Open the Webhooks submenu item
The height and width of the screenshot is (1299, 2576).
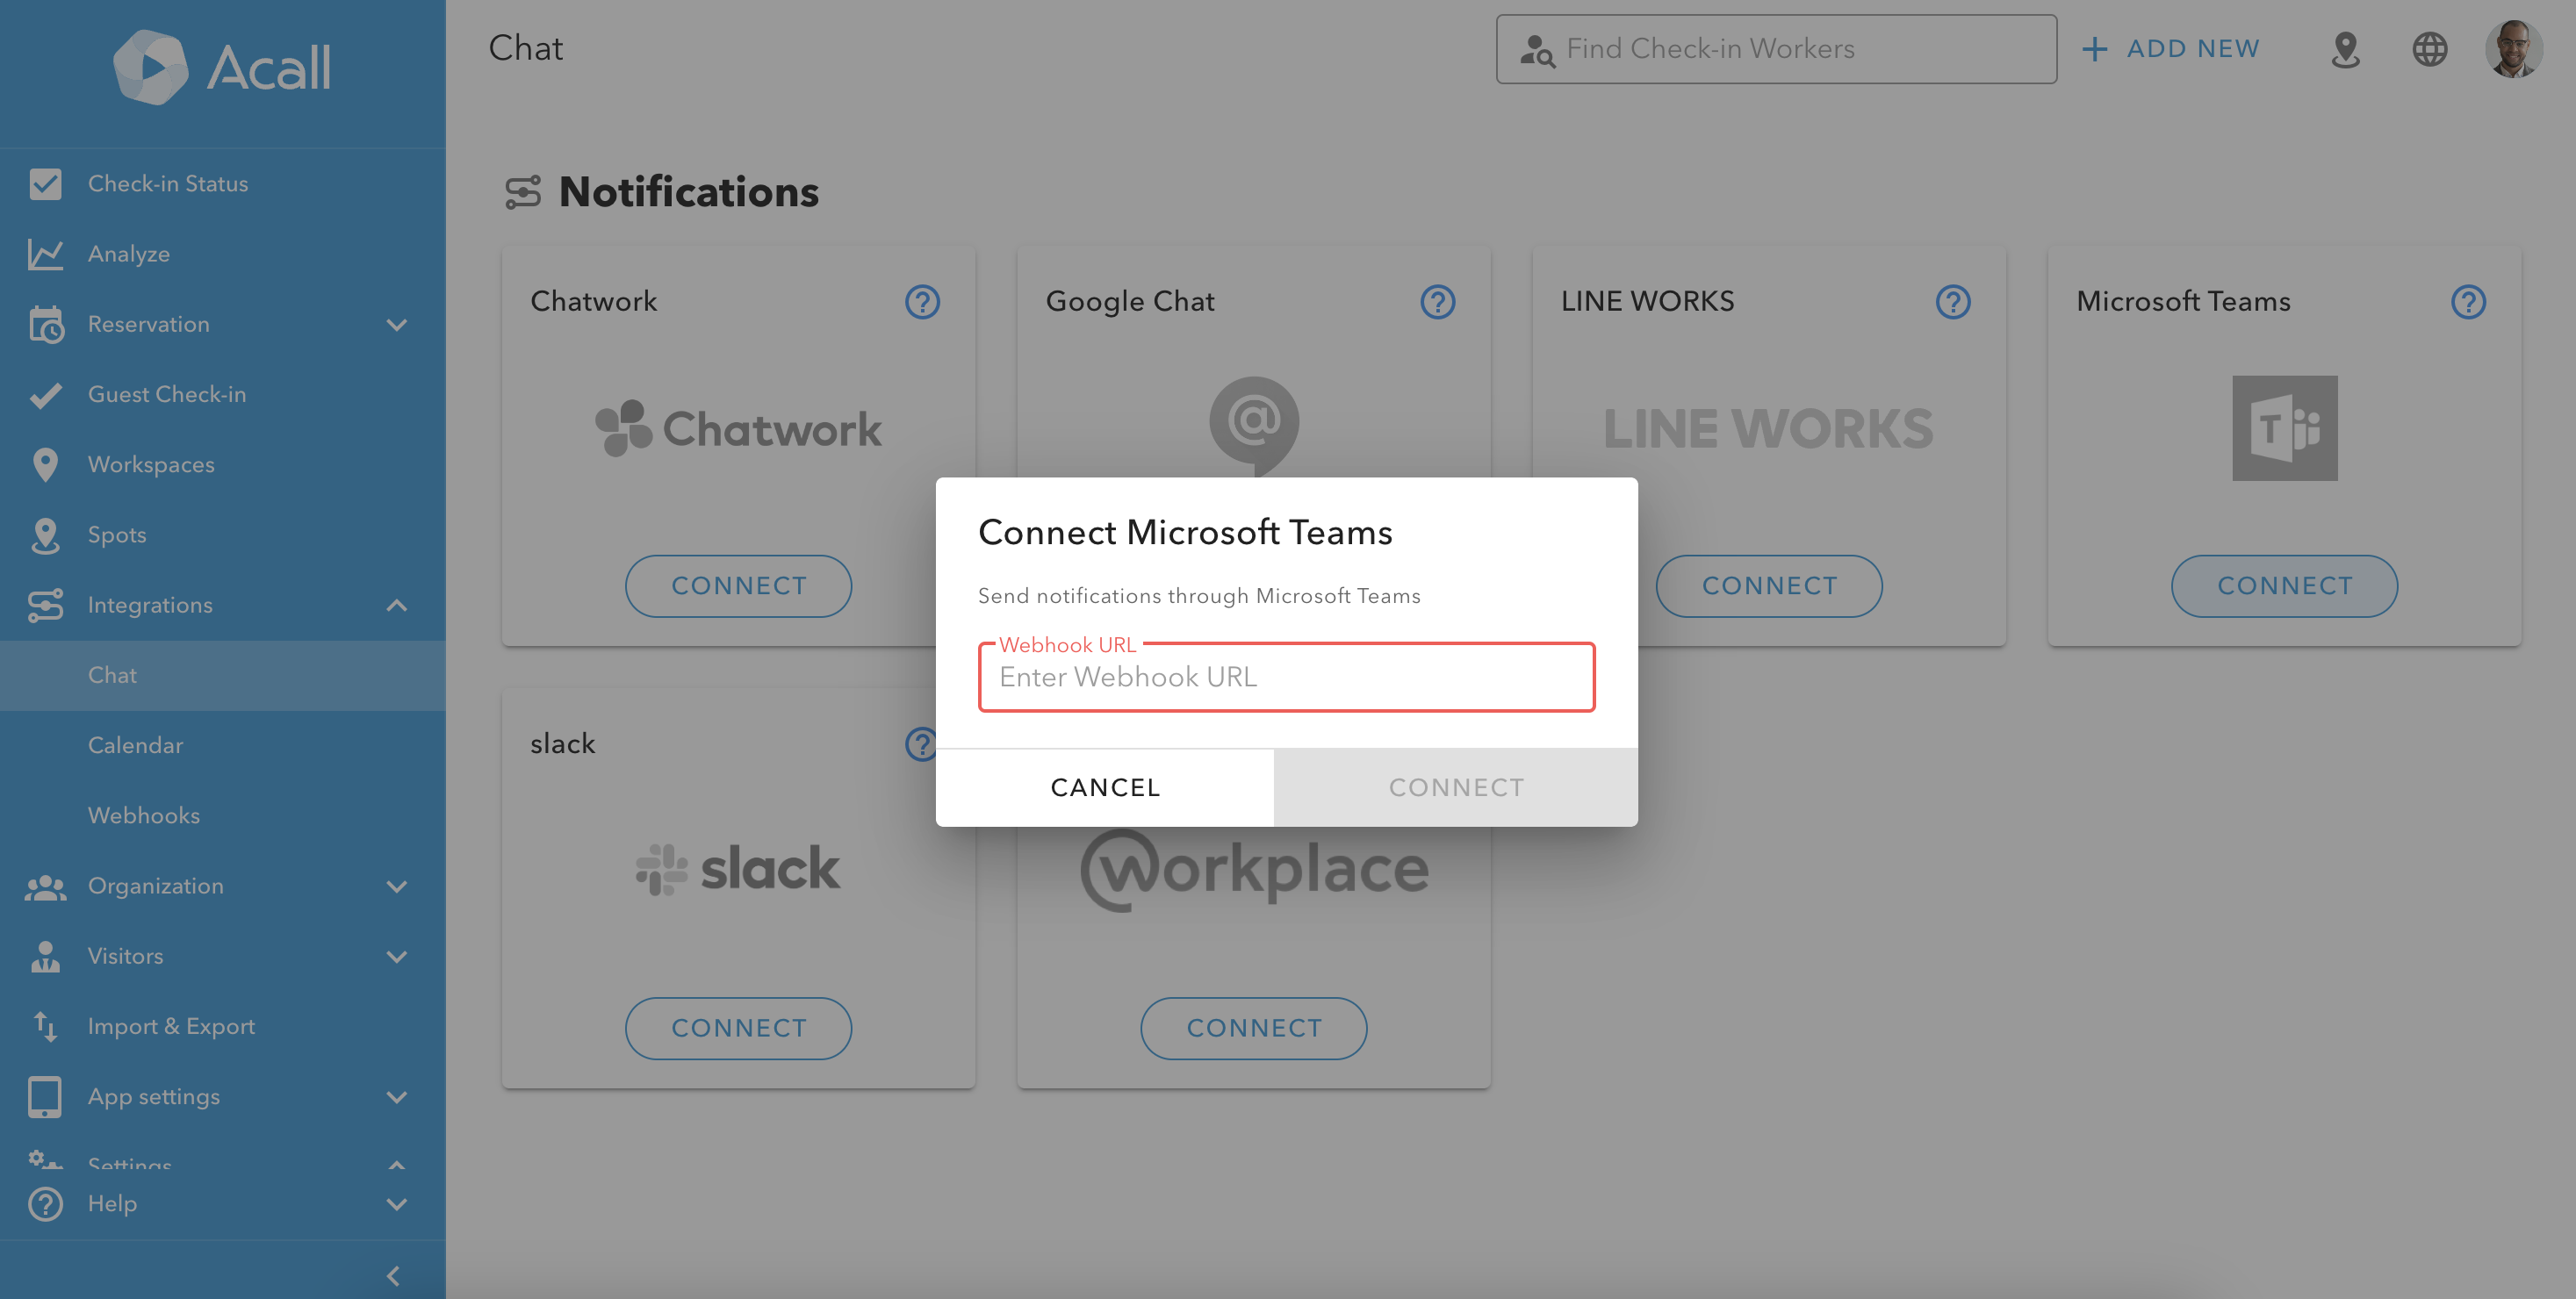point(223,816)
